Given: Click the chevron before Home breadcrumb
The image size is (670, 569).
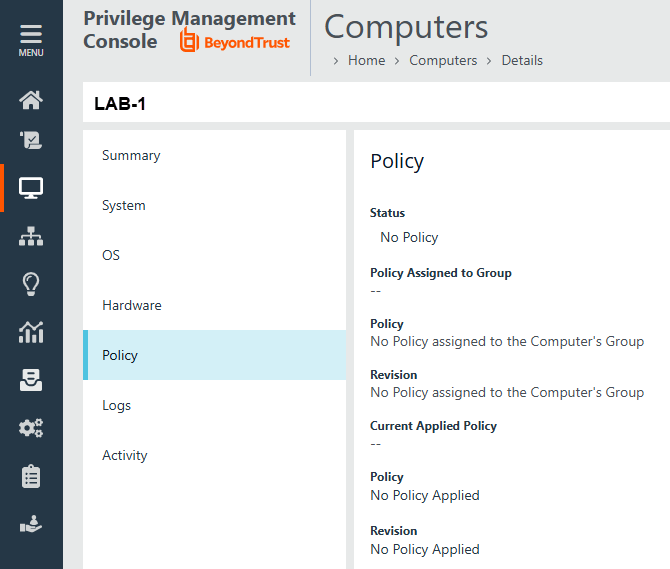Looking at the screenshot, I should click(x=336, y=61).
